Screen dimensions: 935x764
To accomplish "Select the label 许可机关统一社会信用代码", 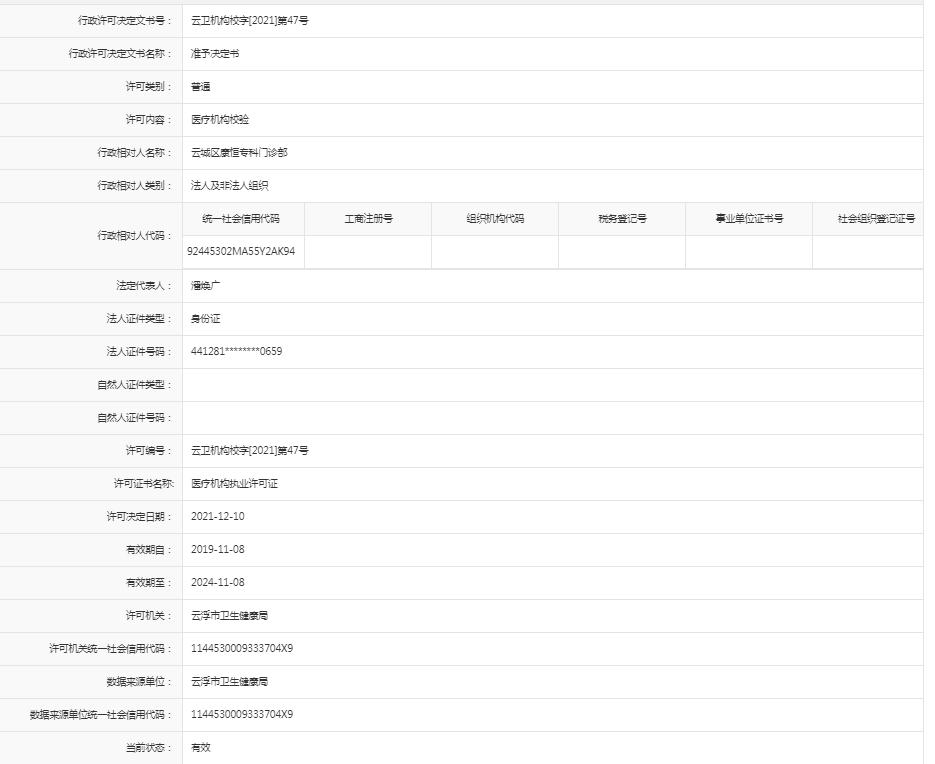I will pyautogui.click(x=110, y=648).
